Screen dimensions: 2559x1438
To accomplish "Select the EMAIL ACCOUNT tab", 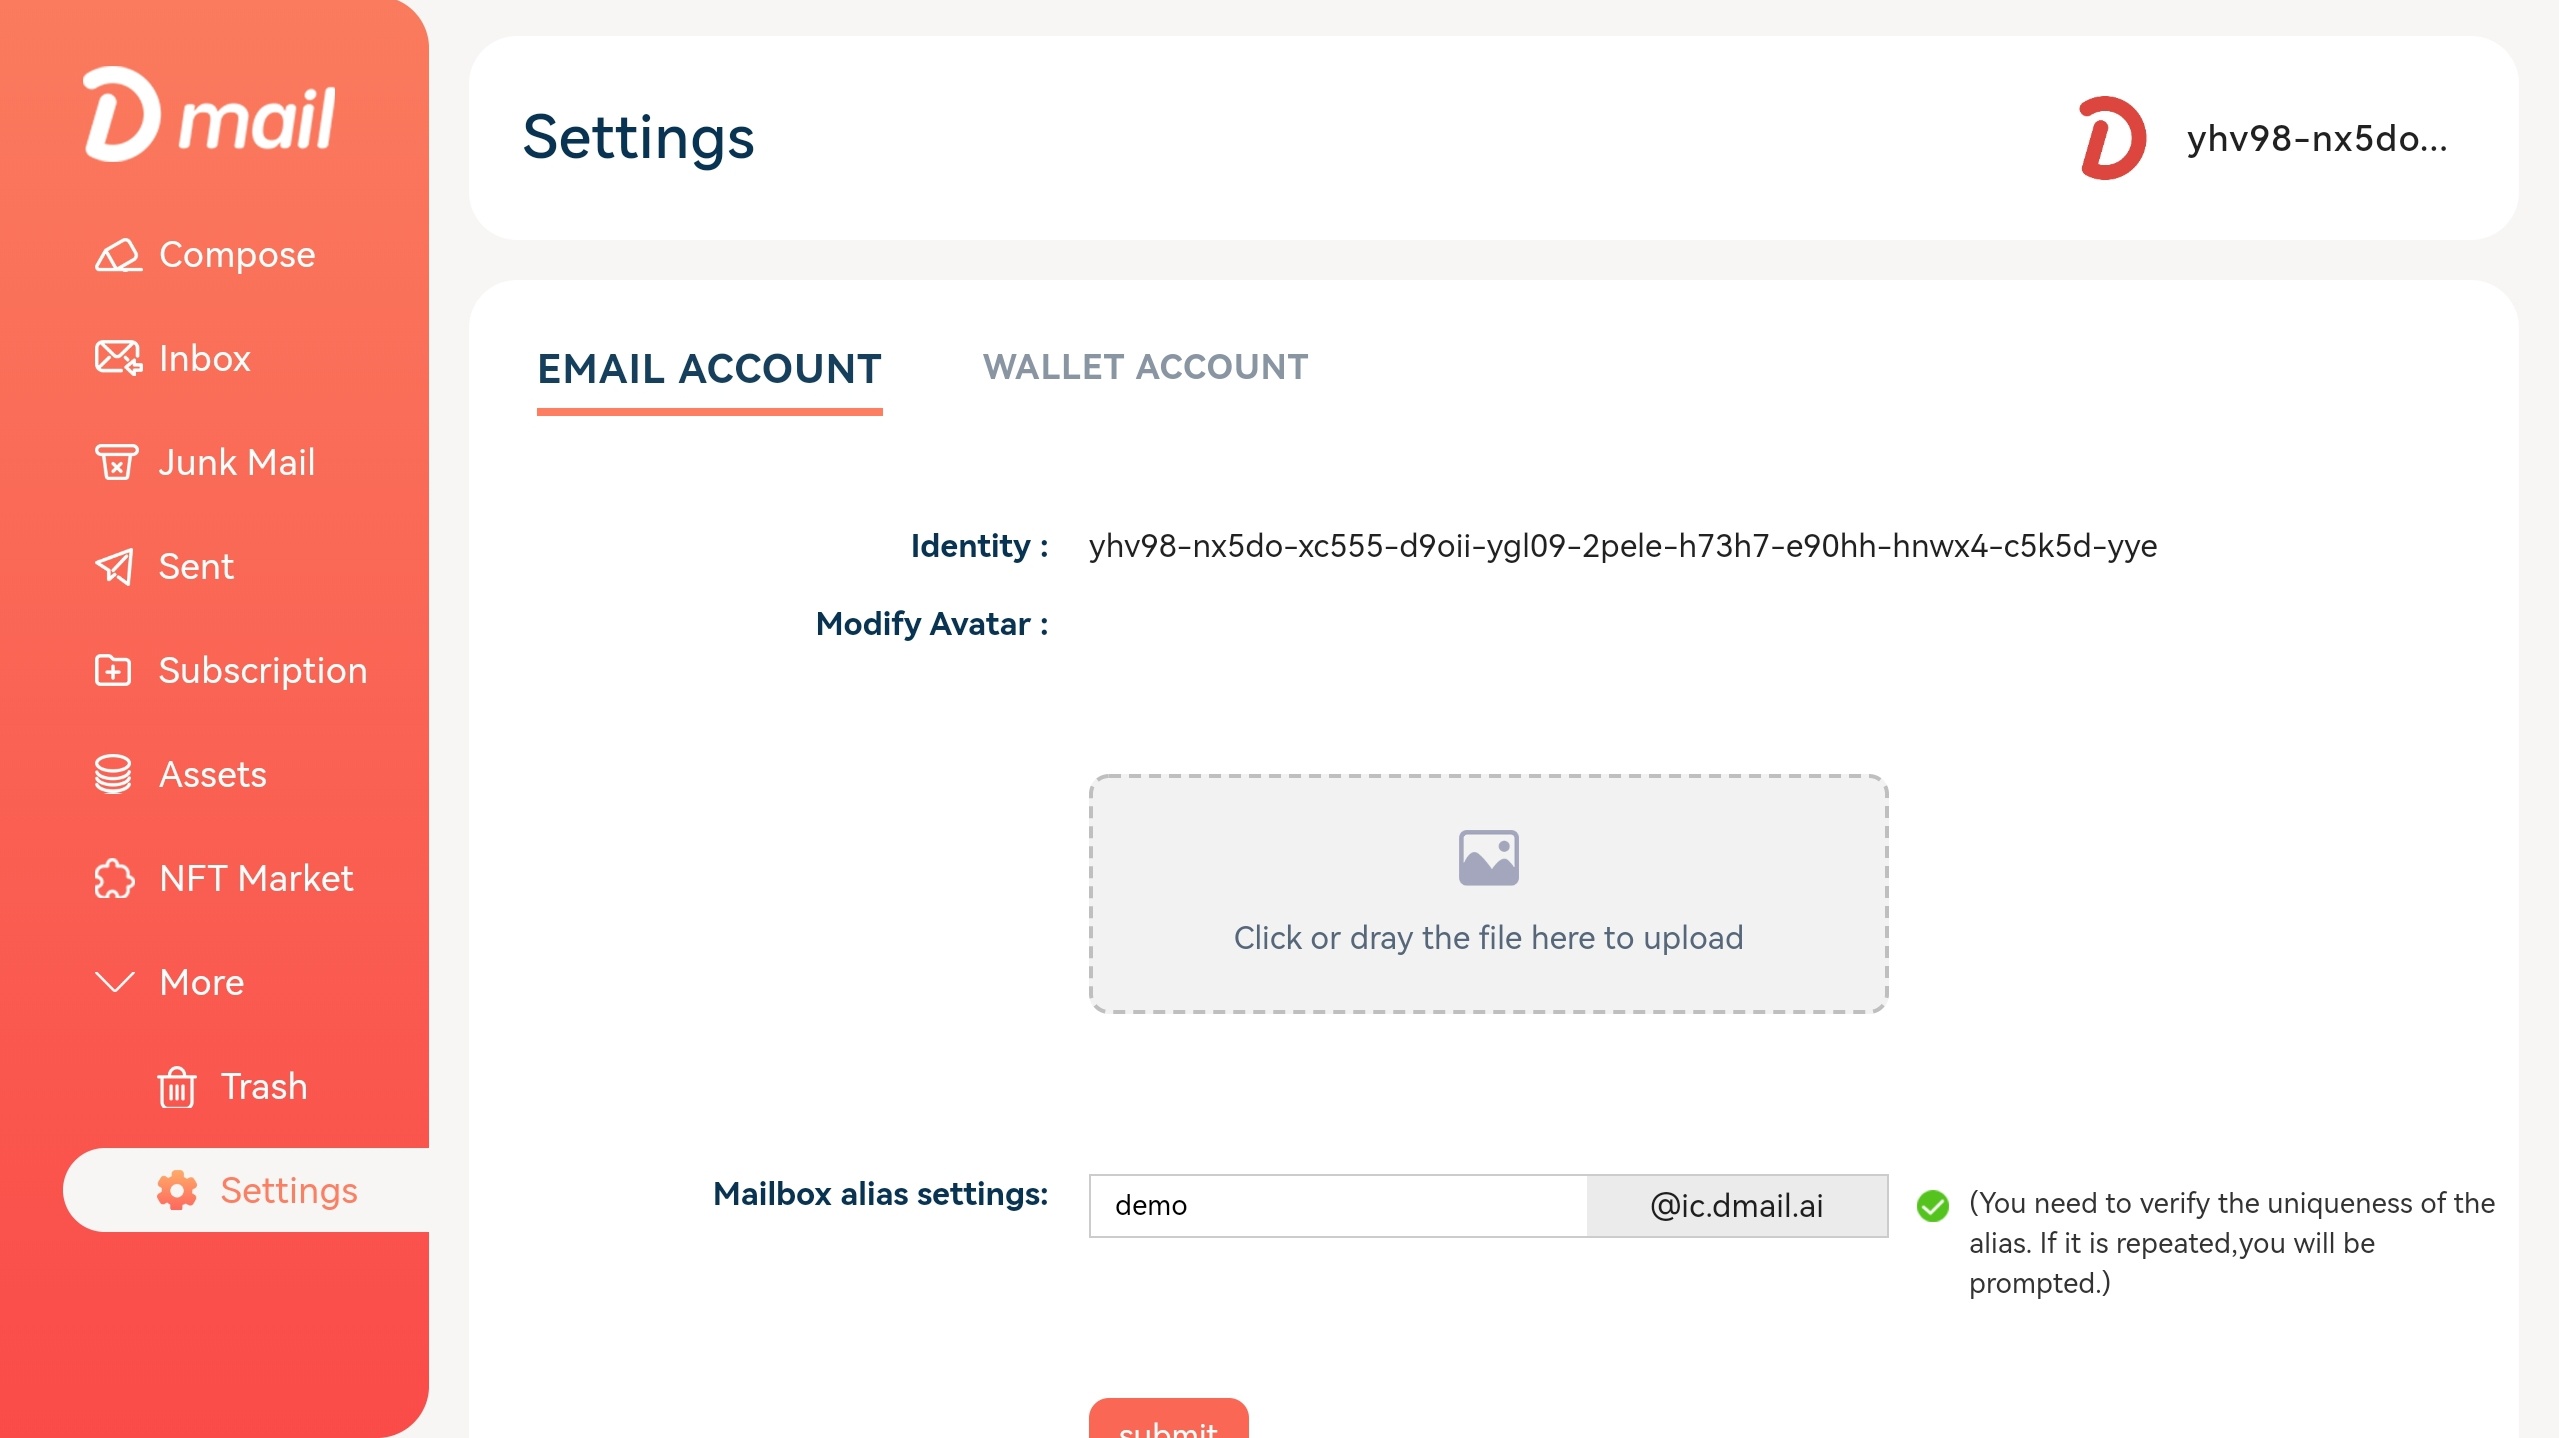I will [x=709, y=368].
